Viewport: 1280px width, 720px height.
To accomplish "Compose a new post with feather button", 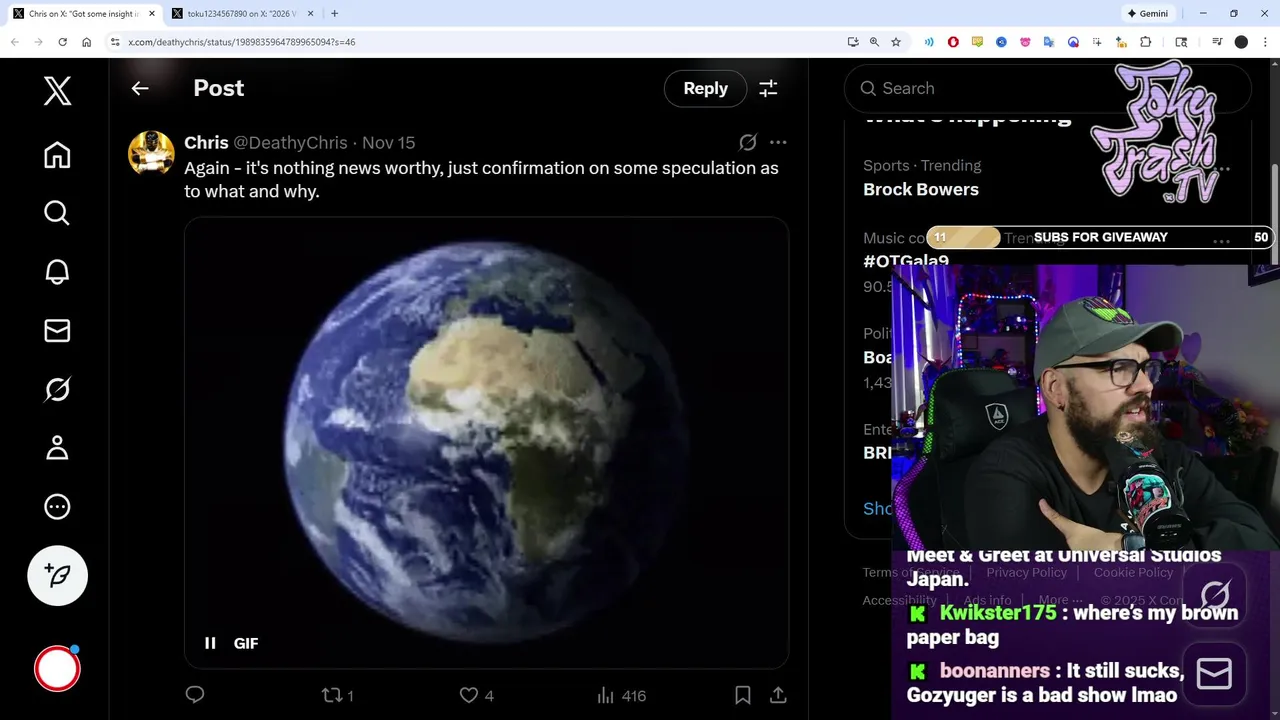I will 57,575.
